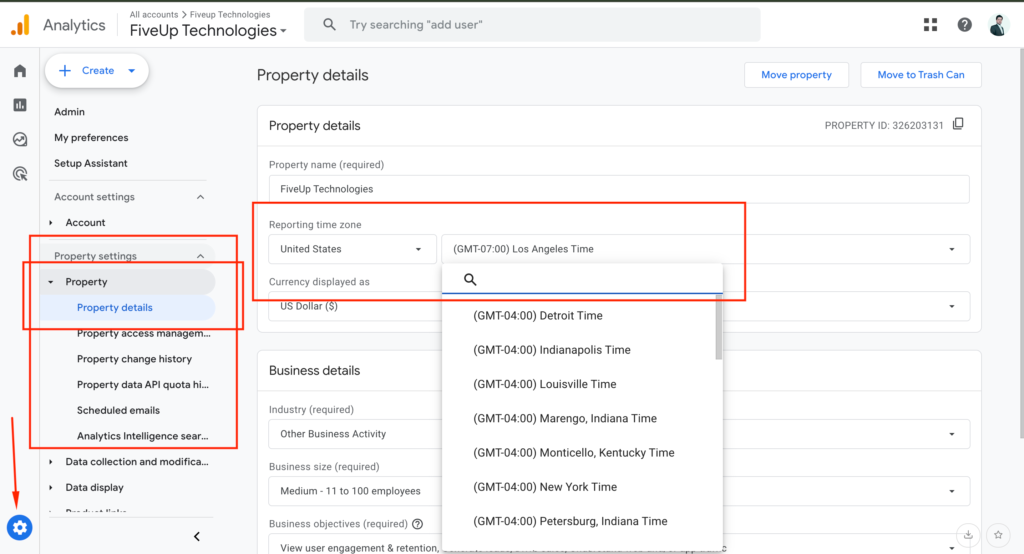Open the Reports bar chart icon
1024x554 pixels.
click(x=20, y=105)
